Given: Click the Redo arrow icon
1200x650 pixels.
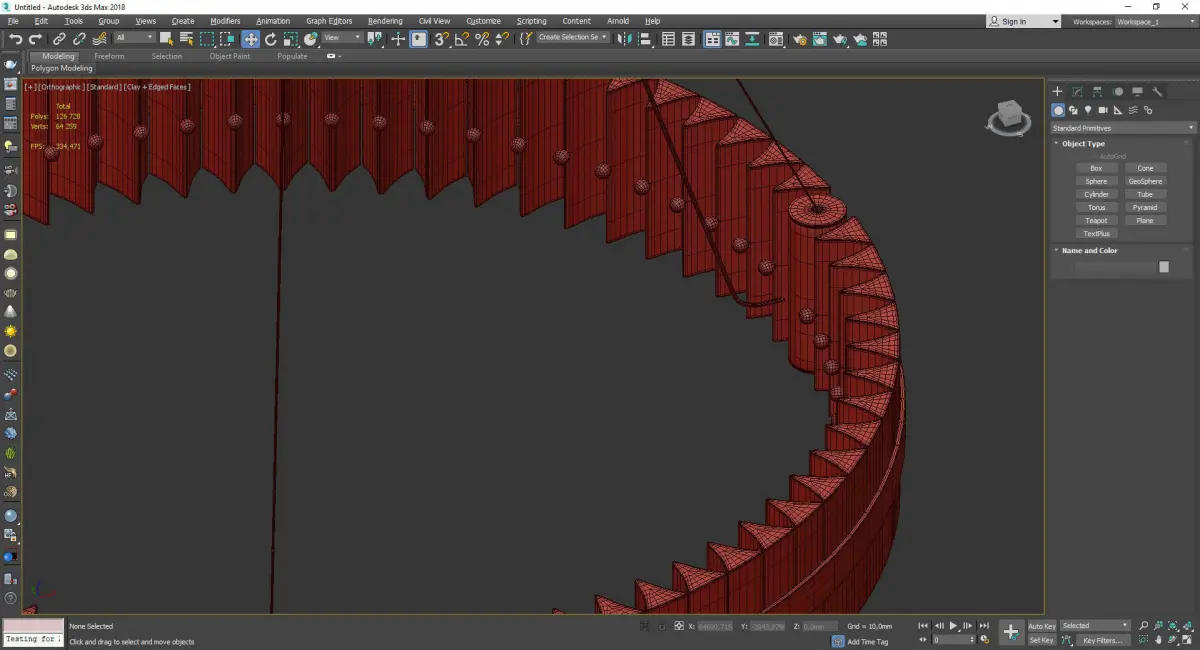Looking at the screenshot, I should coord(36,39).
